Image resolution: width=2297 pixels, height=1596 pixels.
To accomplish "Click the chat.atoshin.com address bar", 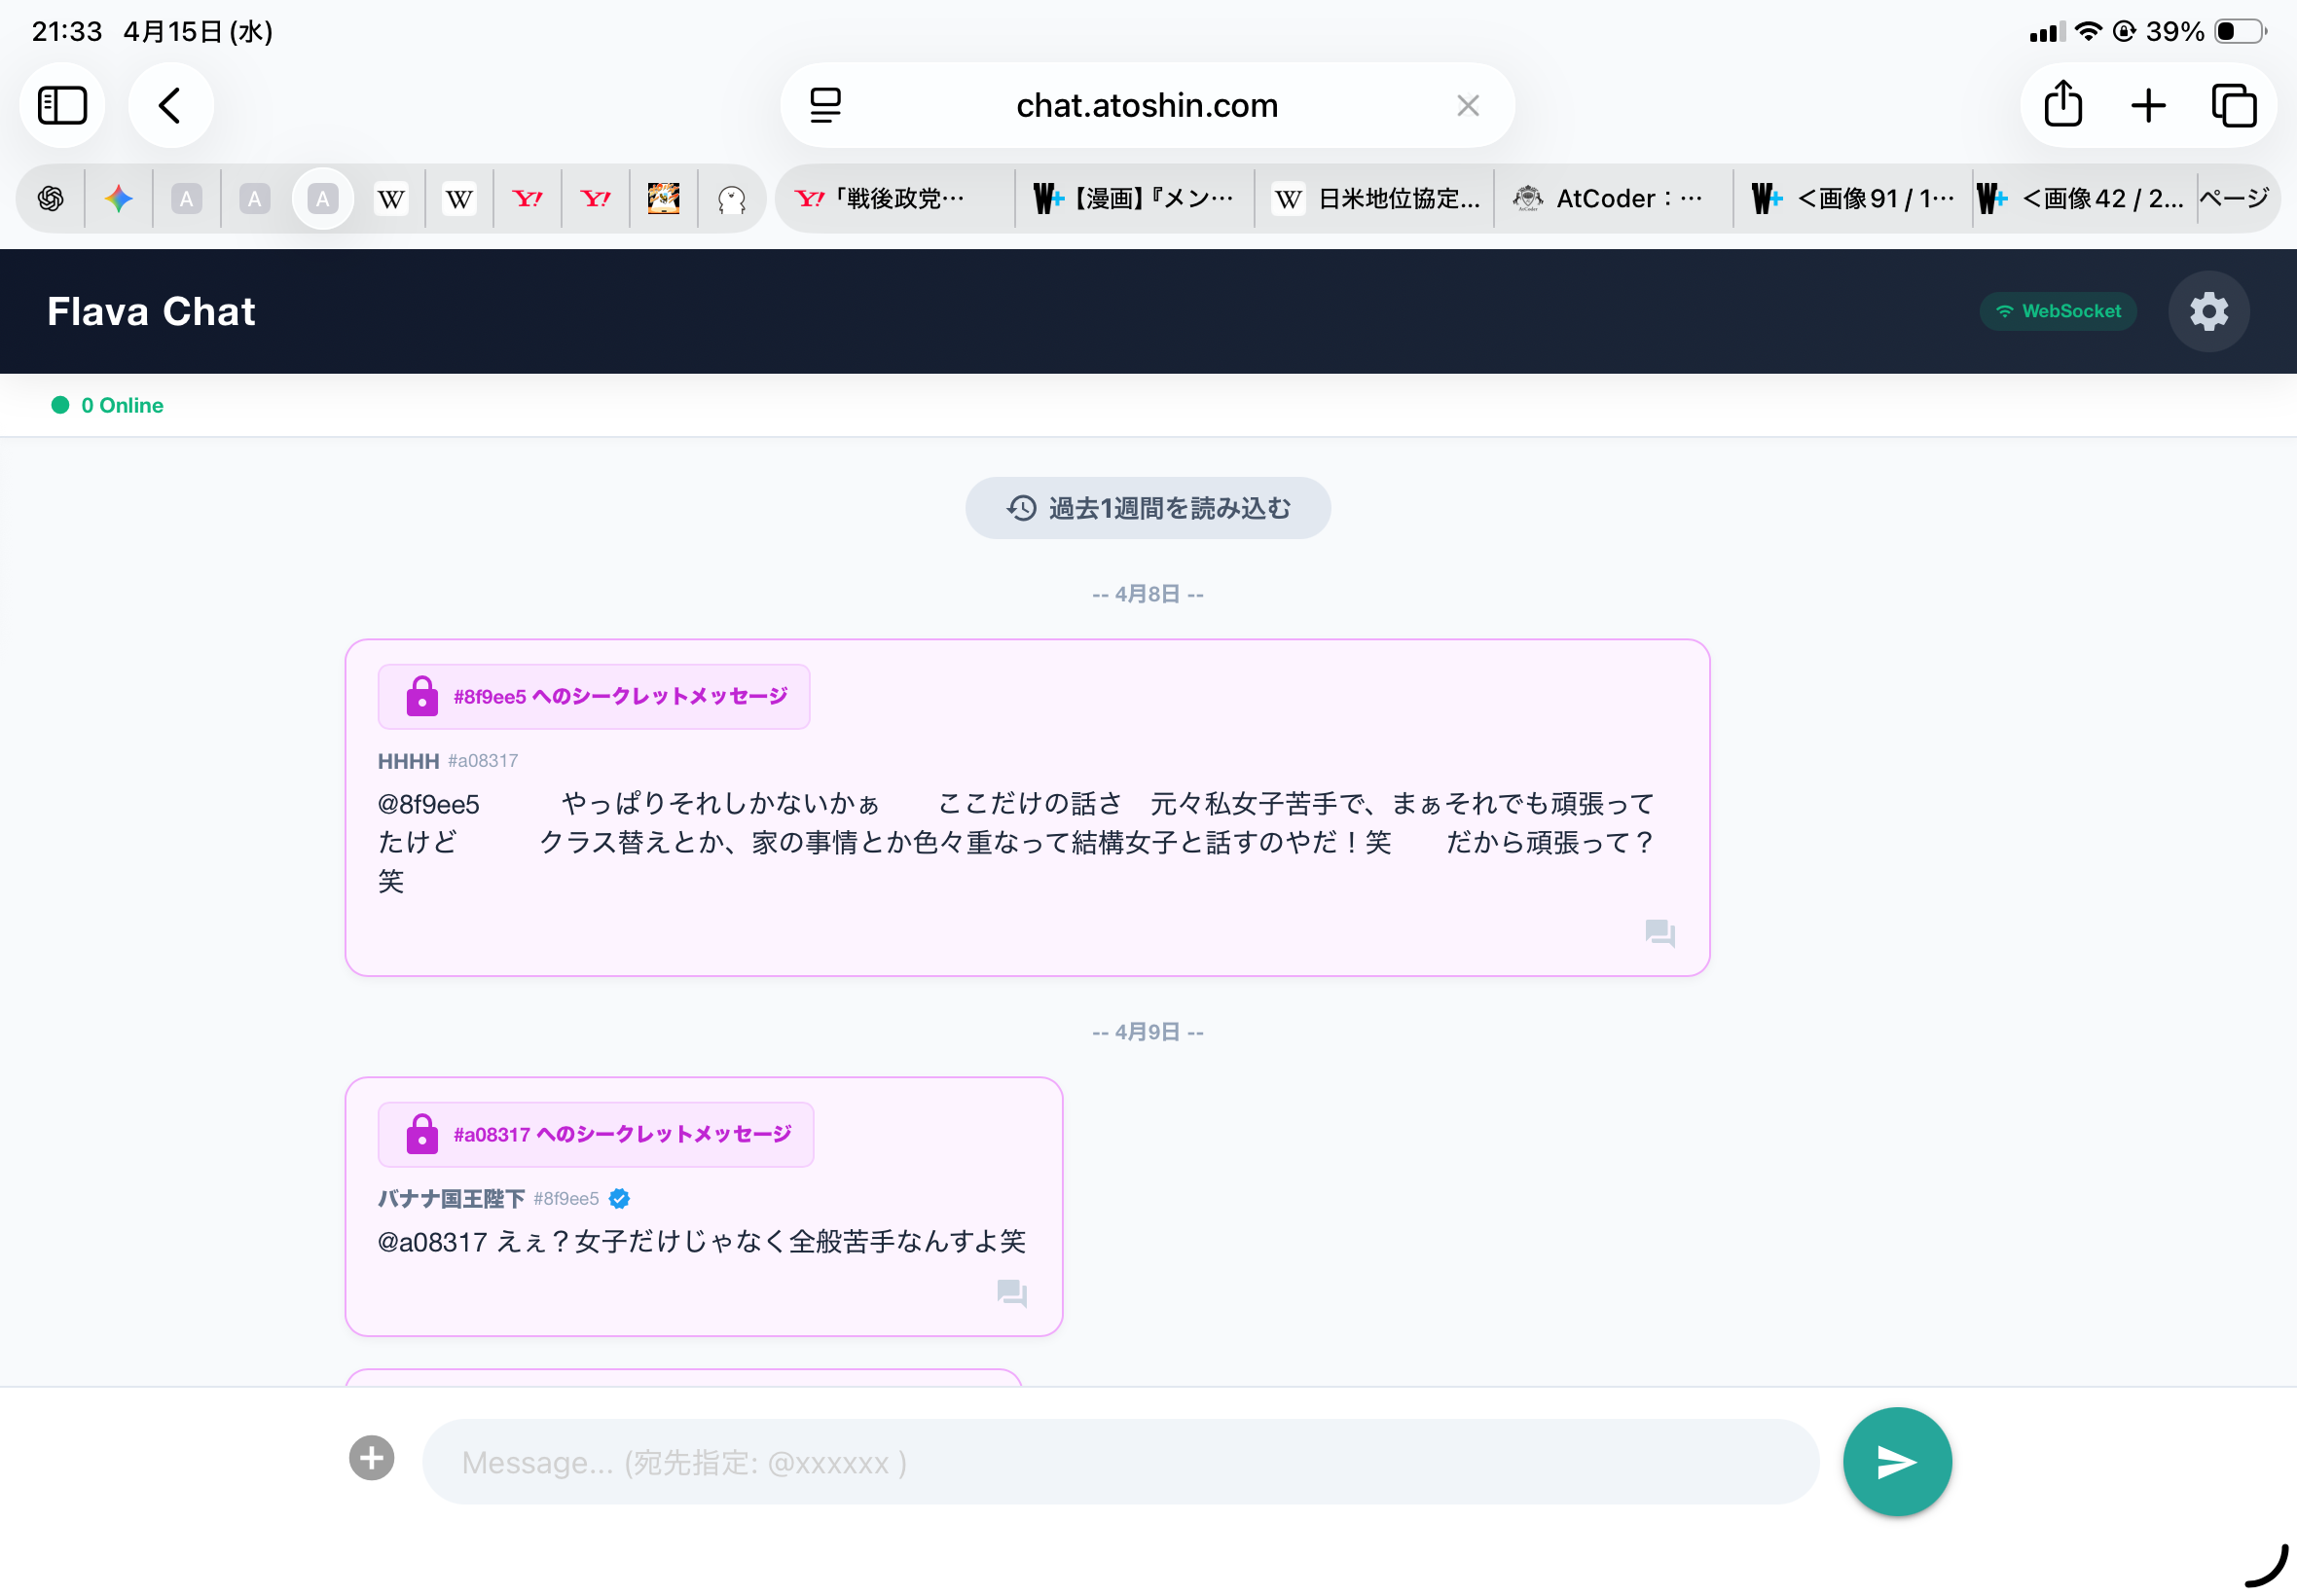I will [1146, 105].
